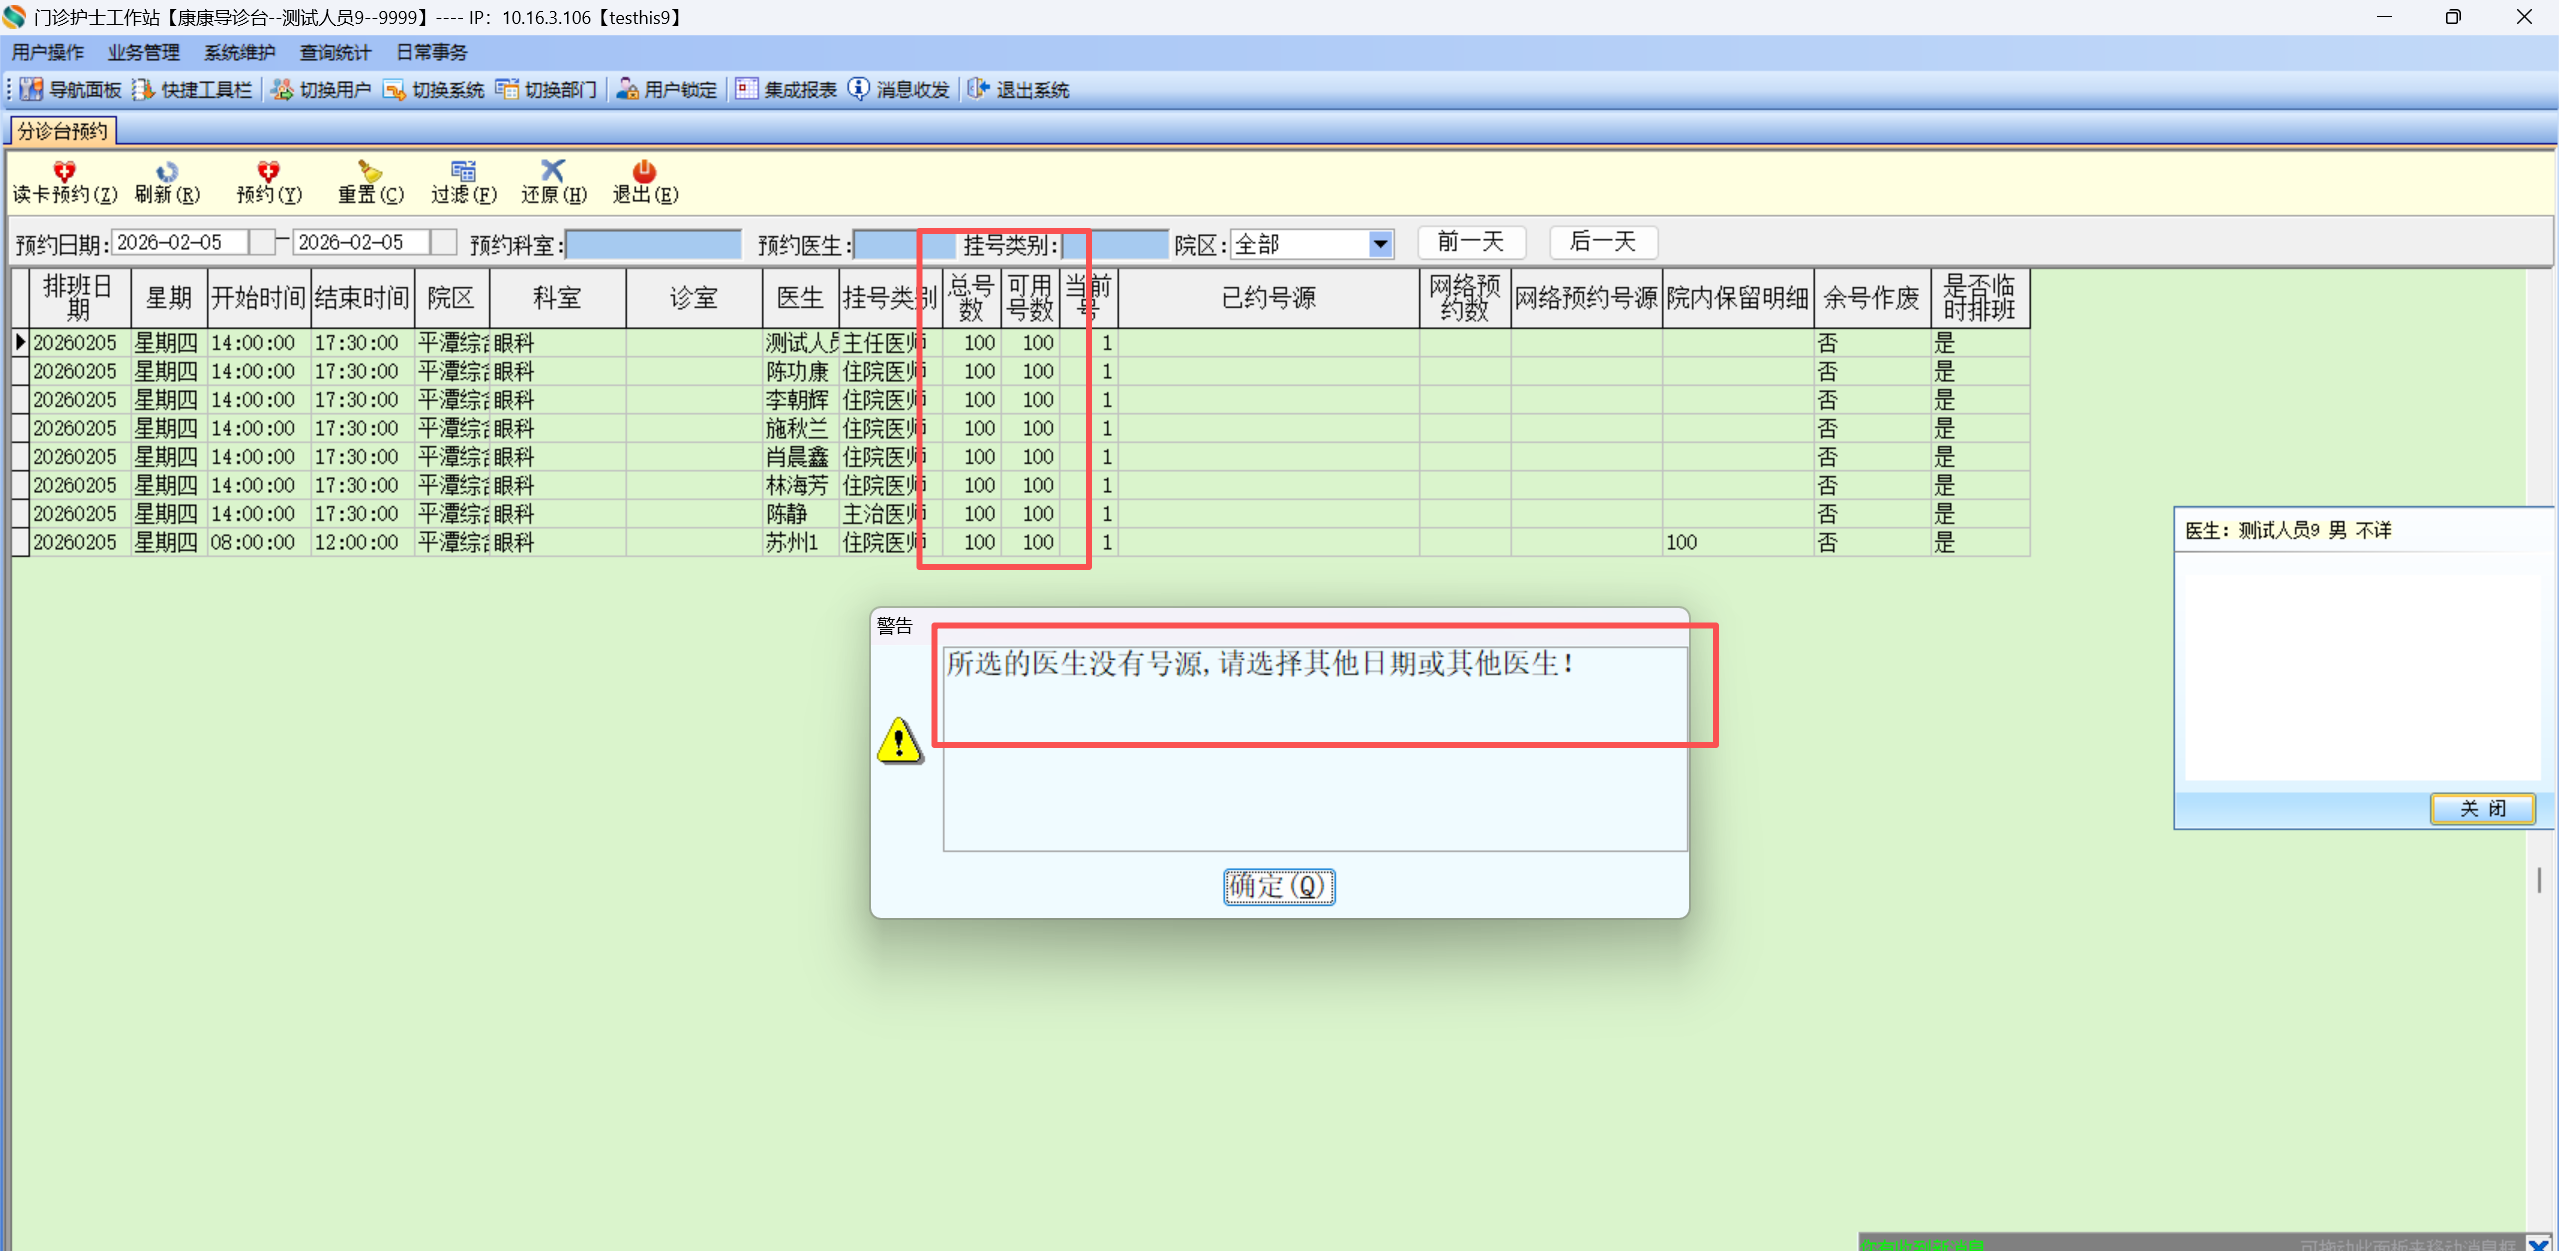Viewport: 2559px width, 1251px height.
Task: Click the 还原 restore icon
Action: coord(553,171)
